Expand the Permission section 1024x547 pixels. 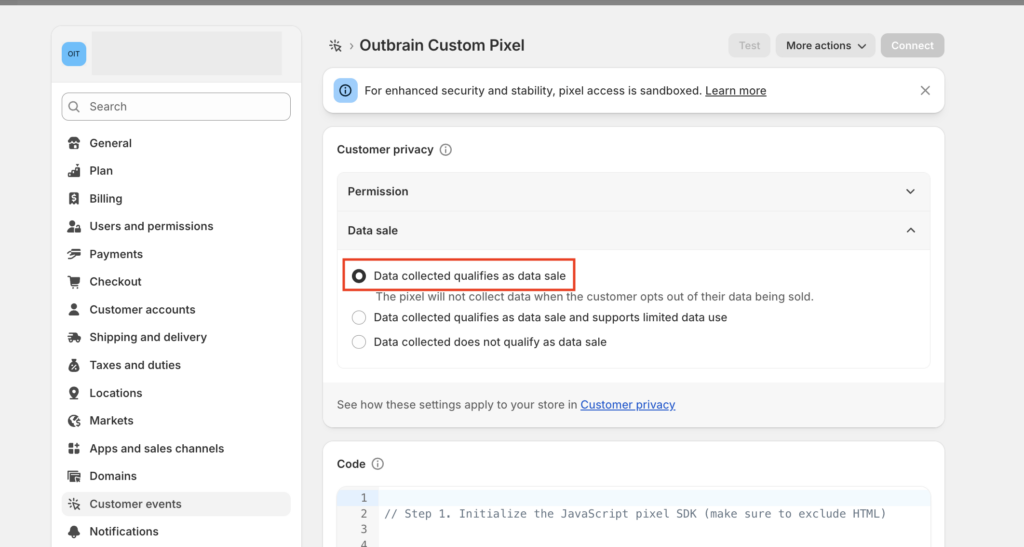[633, 191]
